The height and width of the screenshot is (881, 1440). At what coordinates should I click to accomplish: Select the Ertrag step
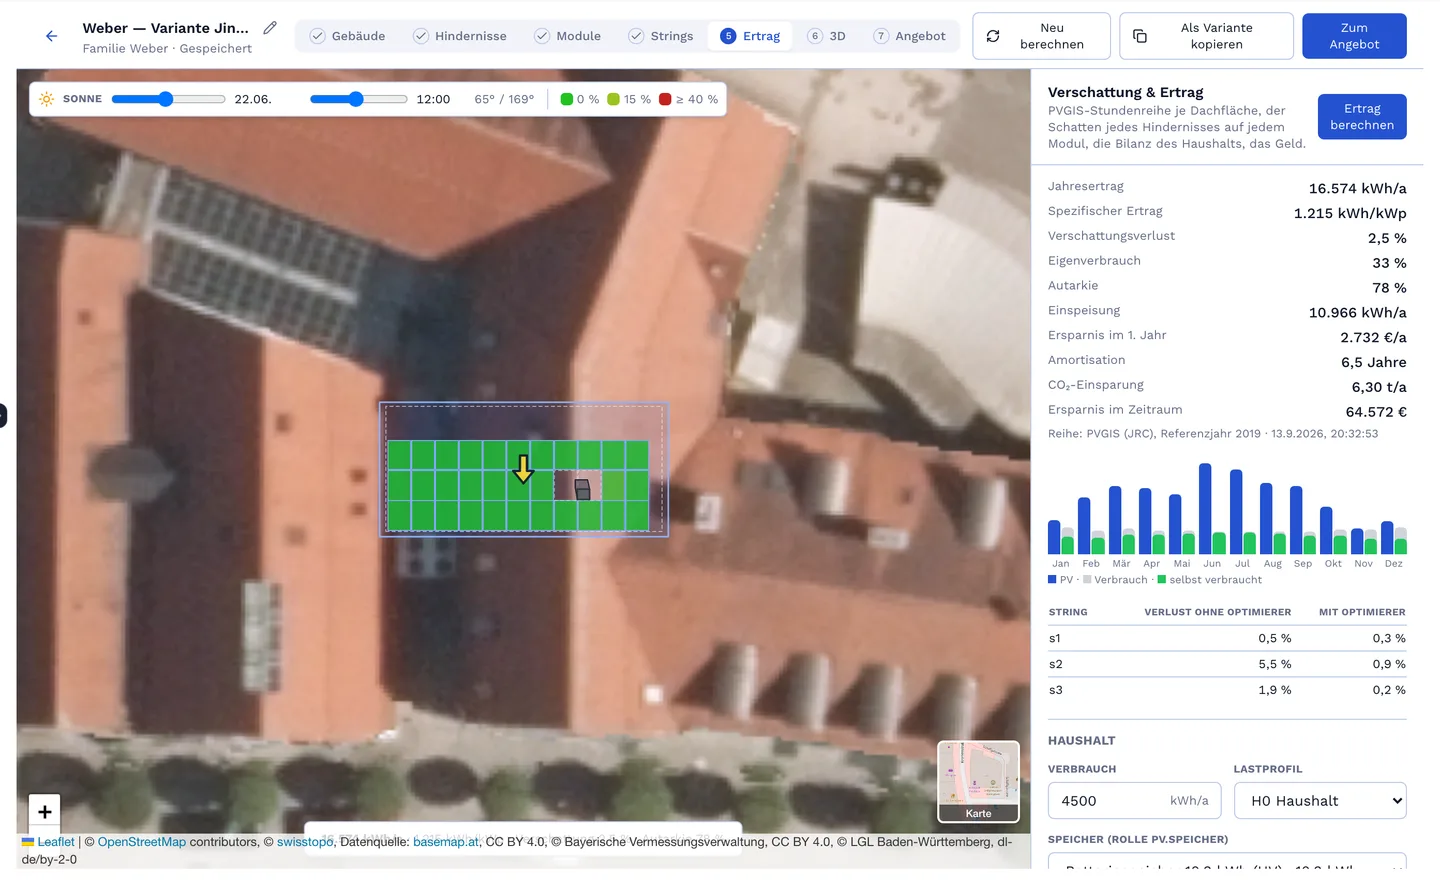coord(750,36)
